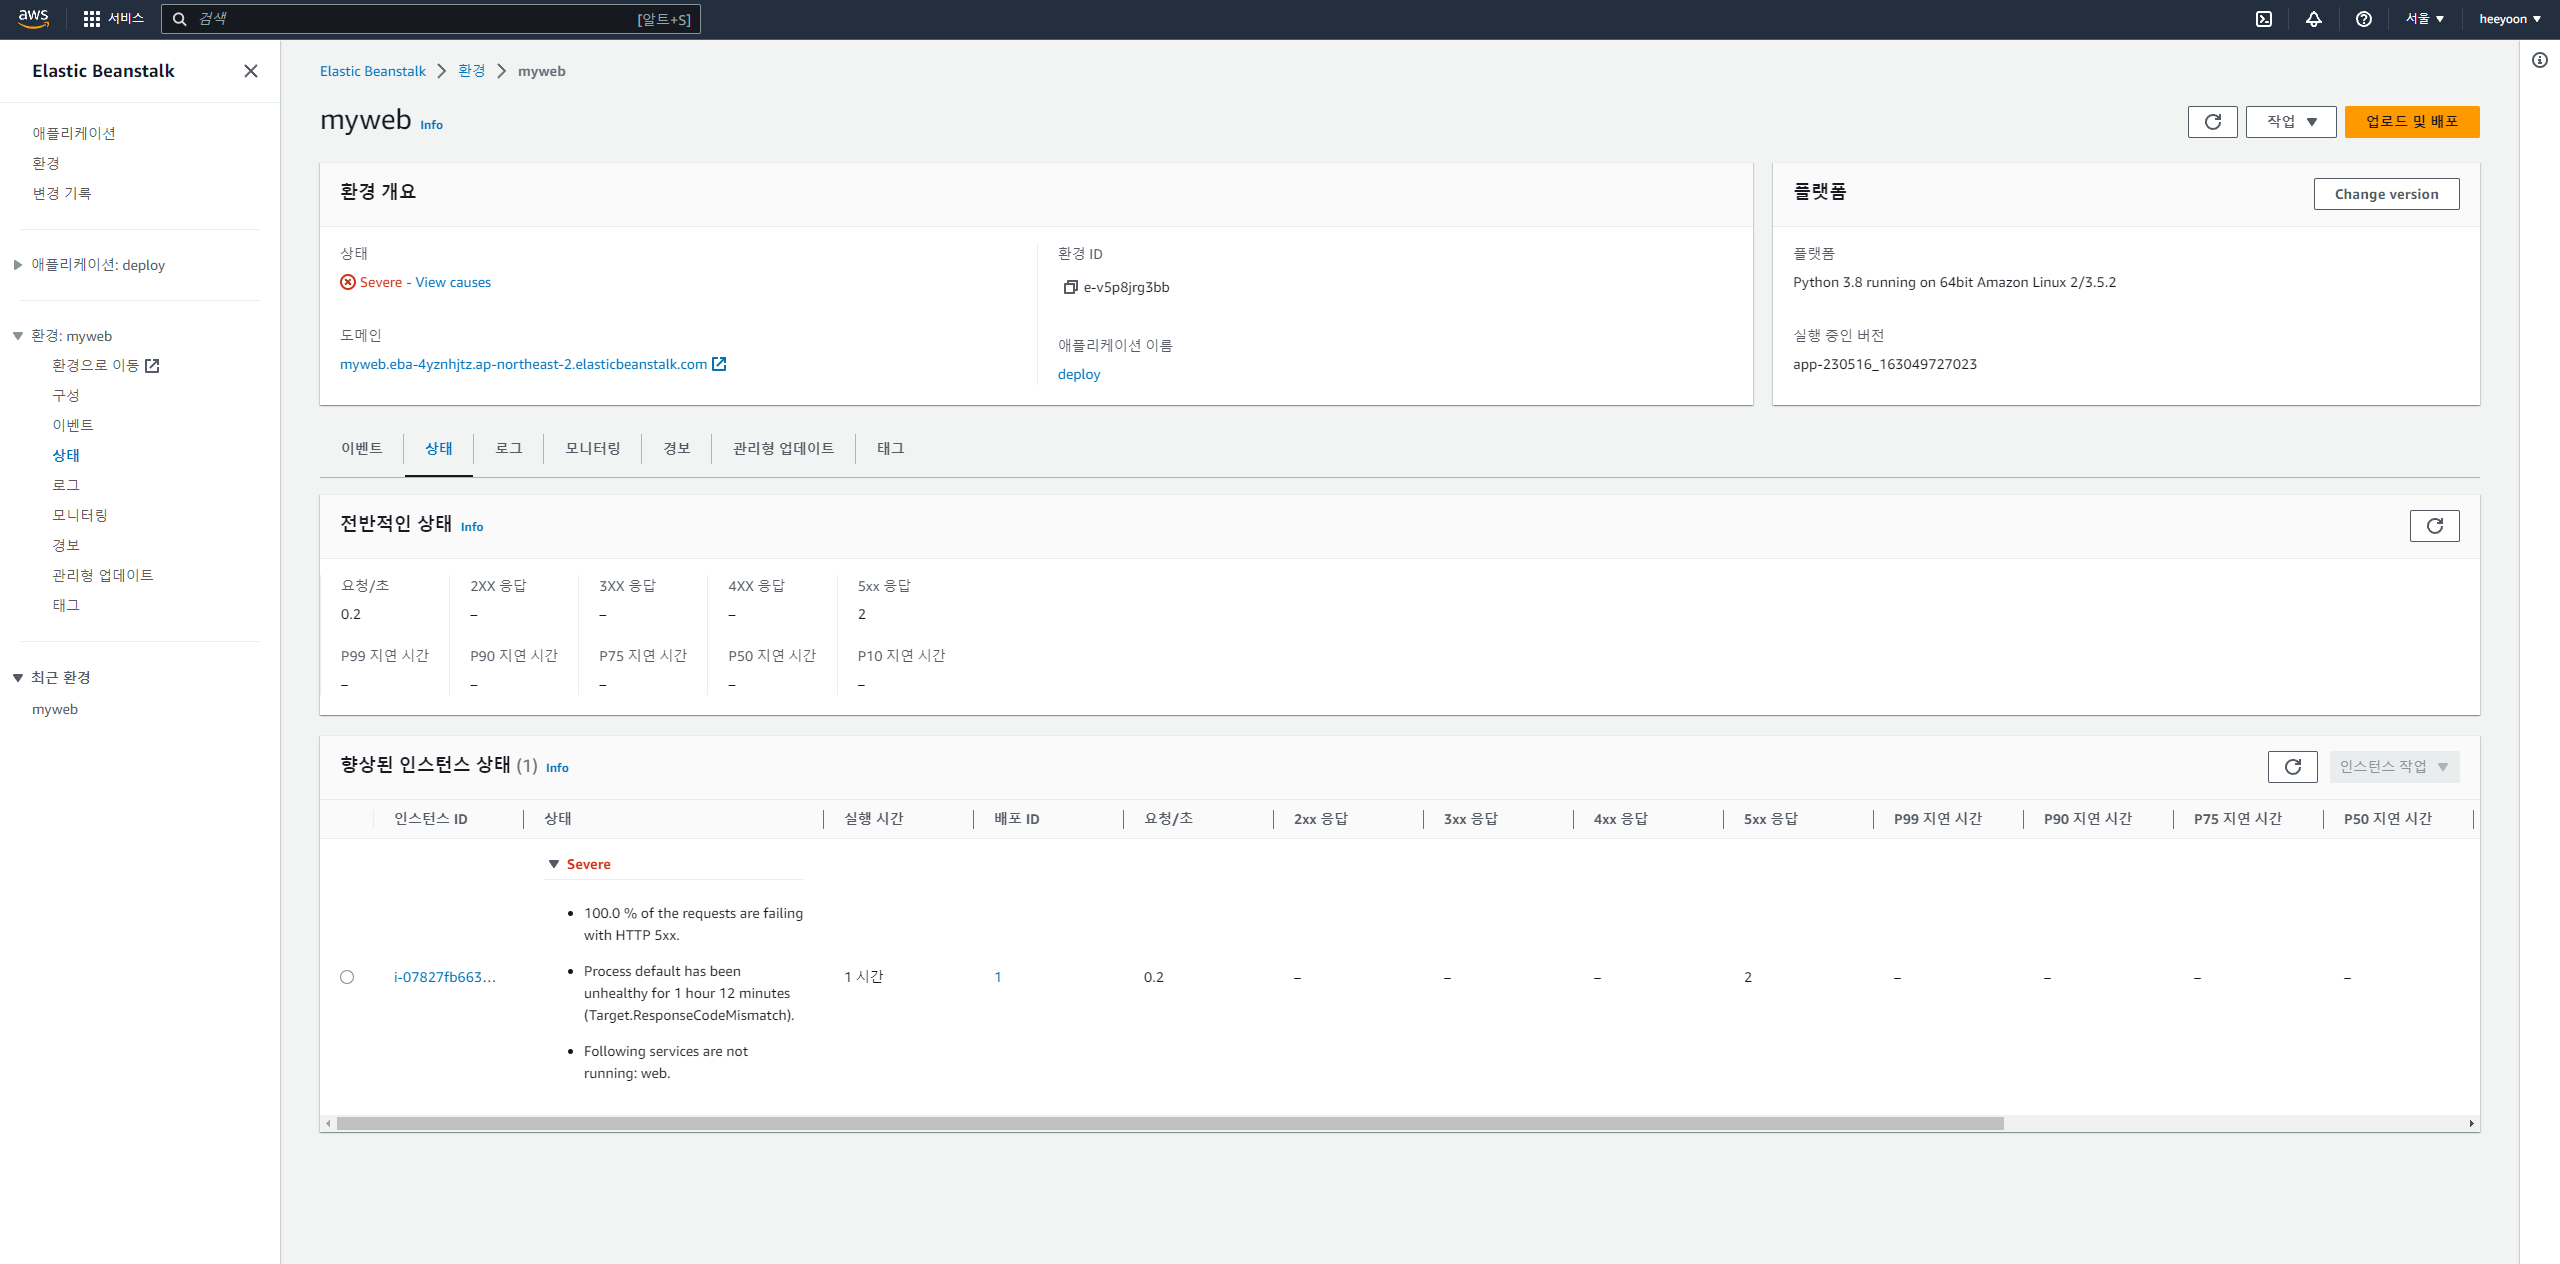
Task: Select 모니터링 in the sidebar
Action: (x=80, y=516)
